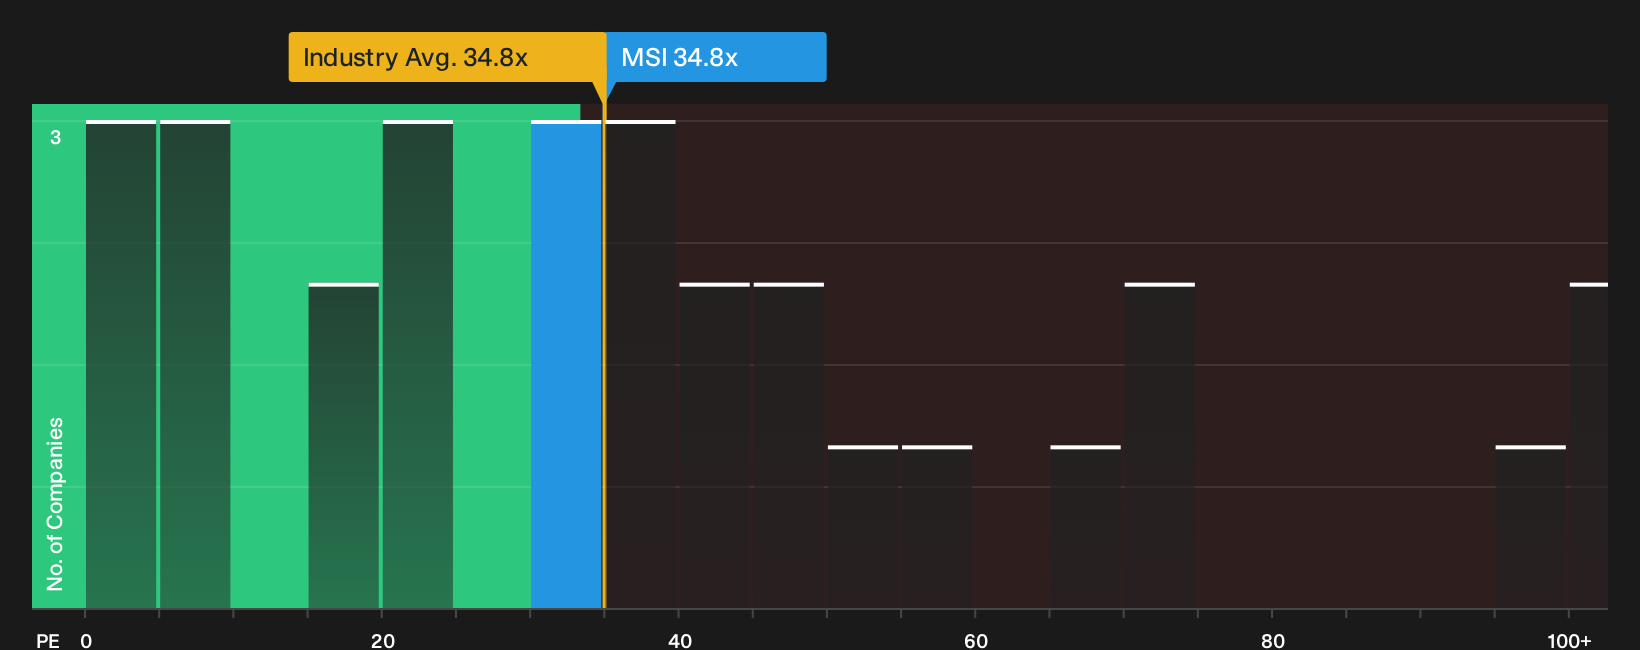Click the '3' y-axis value

tap(56, 138)
